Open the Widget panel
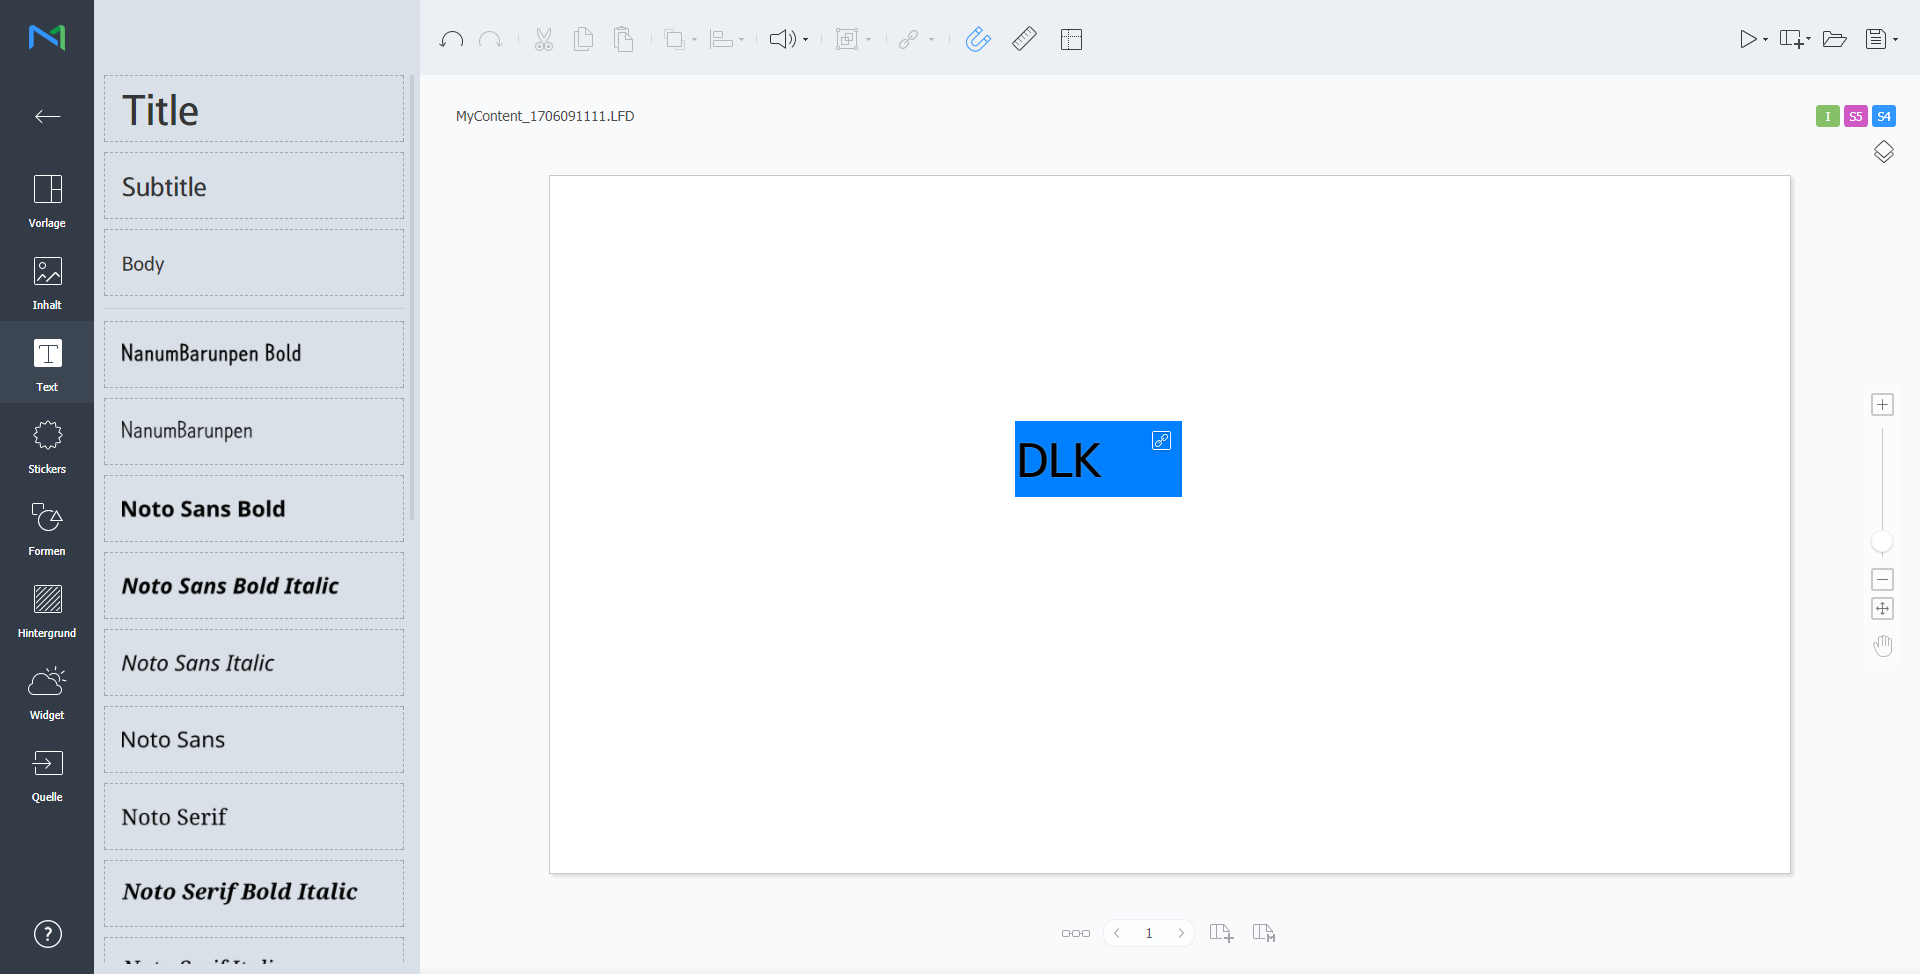 pyautogui.click(x=47, y=692)
